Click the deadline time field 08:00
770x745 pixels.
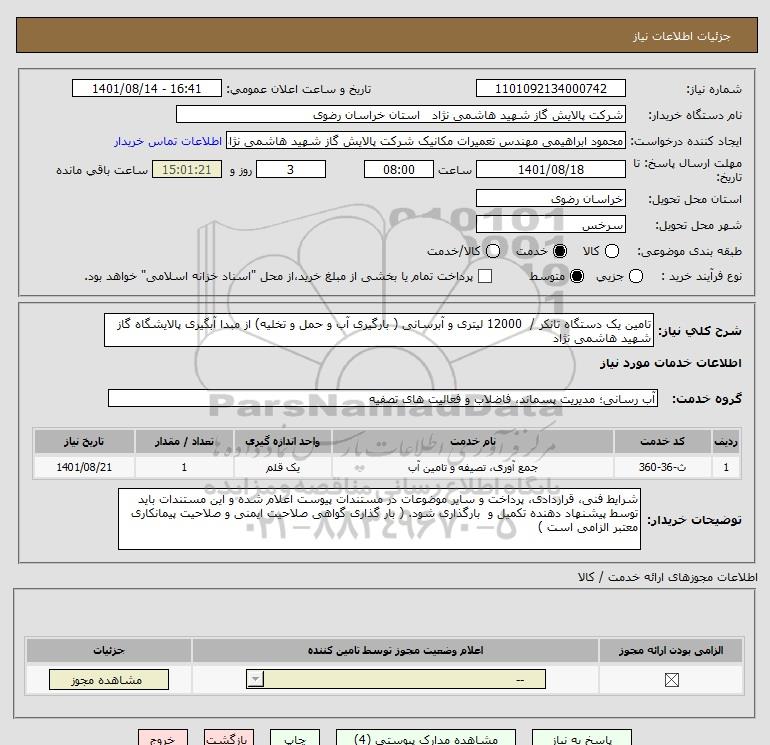pyautogui.click(x=399, y=169)
